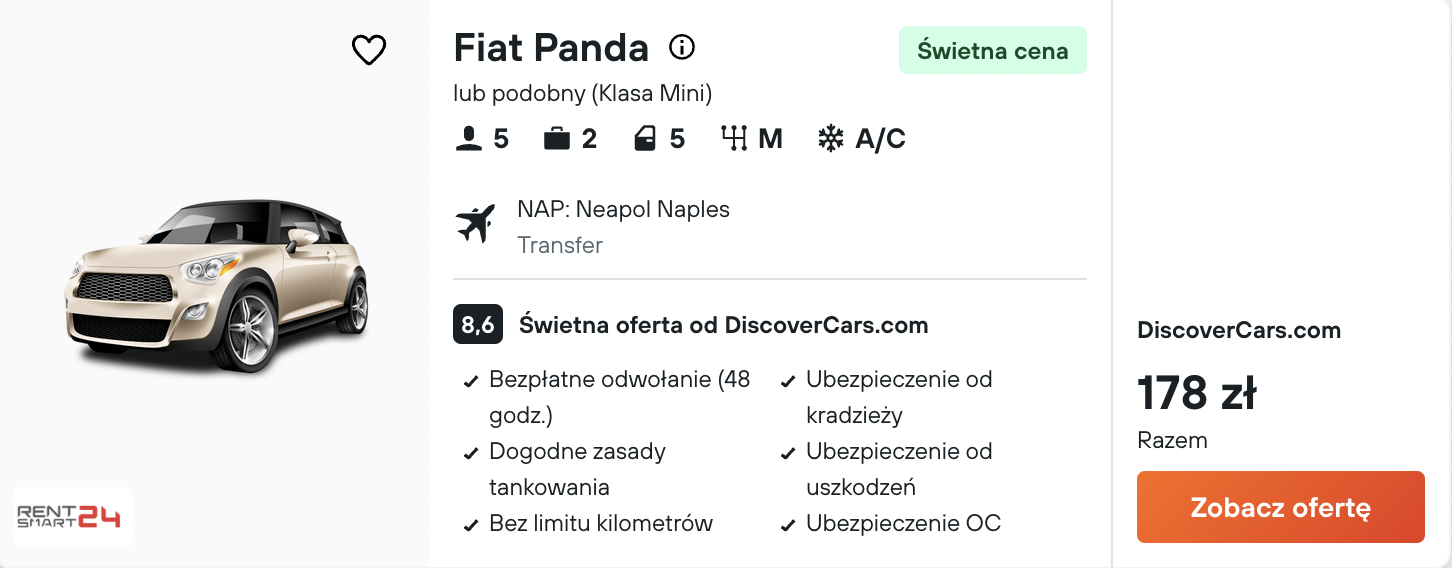Click the Świetna cena badge
1452x568 pixels.
(993, 50)
